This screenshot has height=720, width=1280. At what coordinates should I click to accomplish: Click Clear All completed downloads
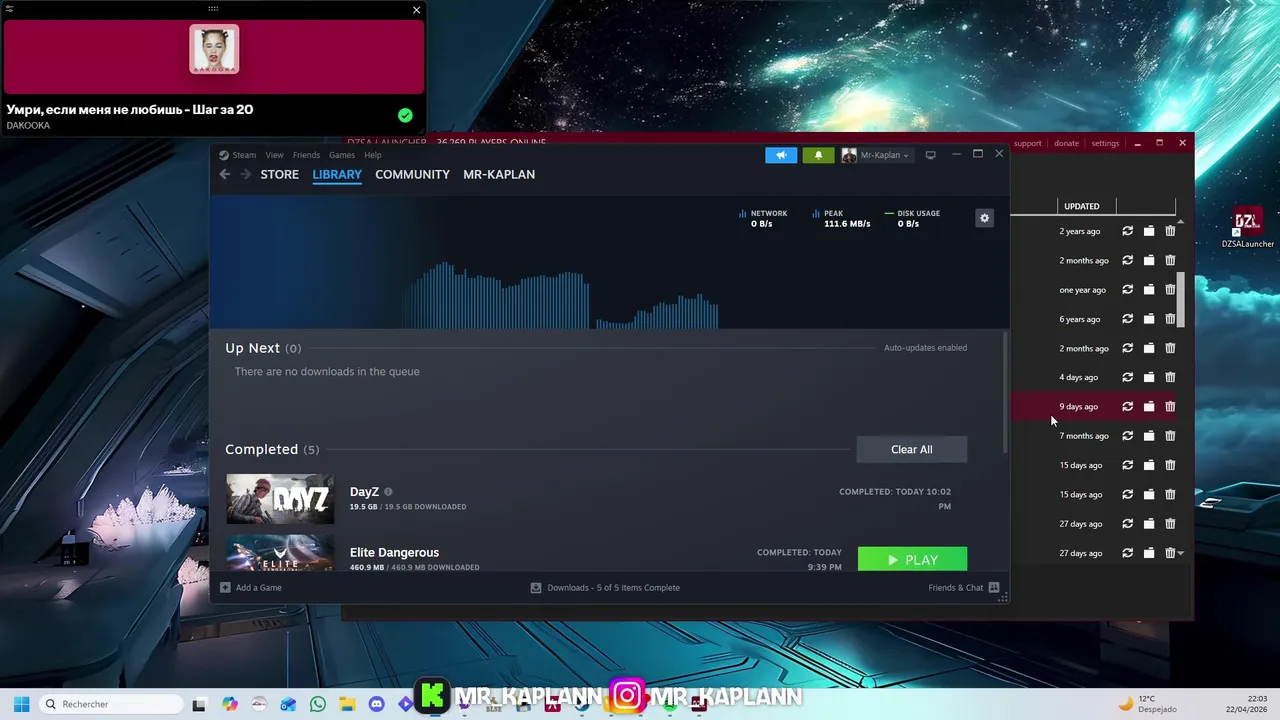[912, 449]
